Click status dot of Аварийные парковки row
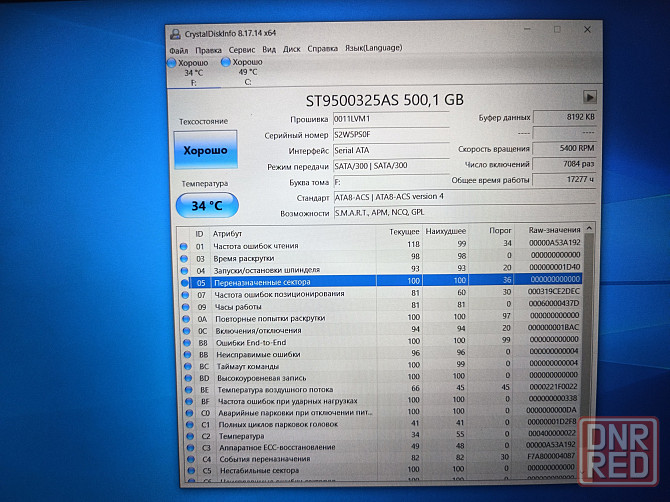Image resolution: width=670 pixels, height=502 pixels. (x=189, y=413)
